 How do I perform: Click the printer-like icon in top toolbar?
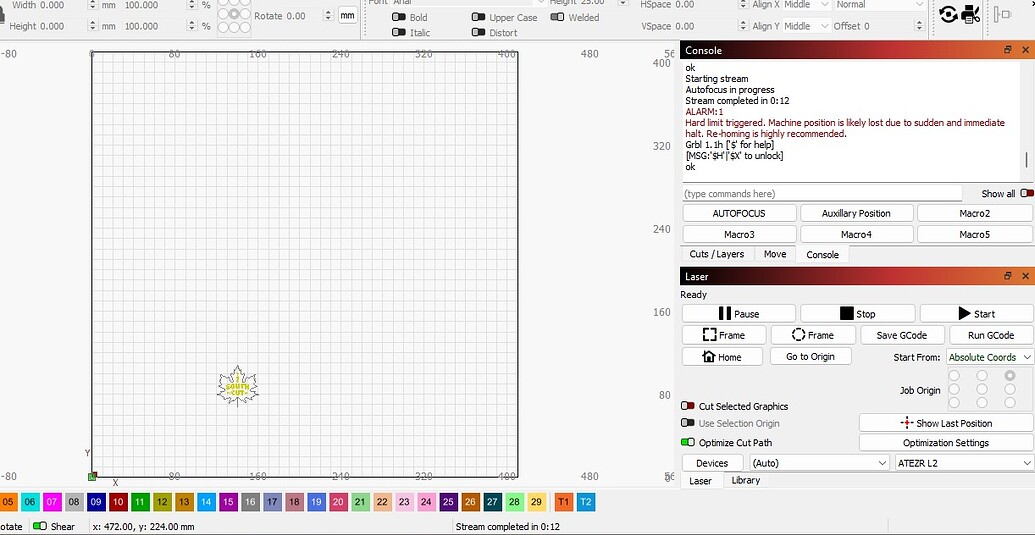[970, 13]
